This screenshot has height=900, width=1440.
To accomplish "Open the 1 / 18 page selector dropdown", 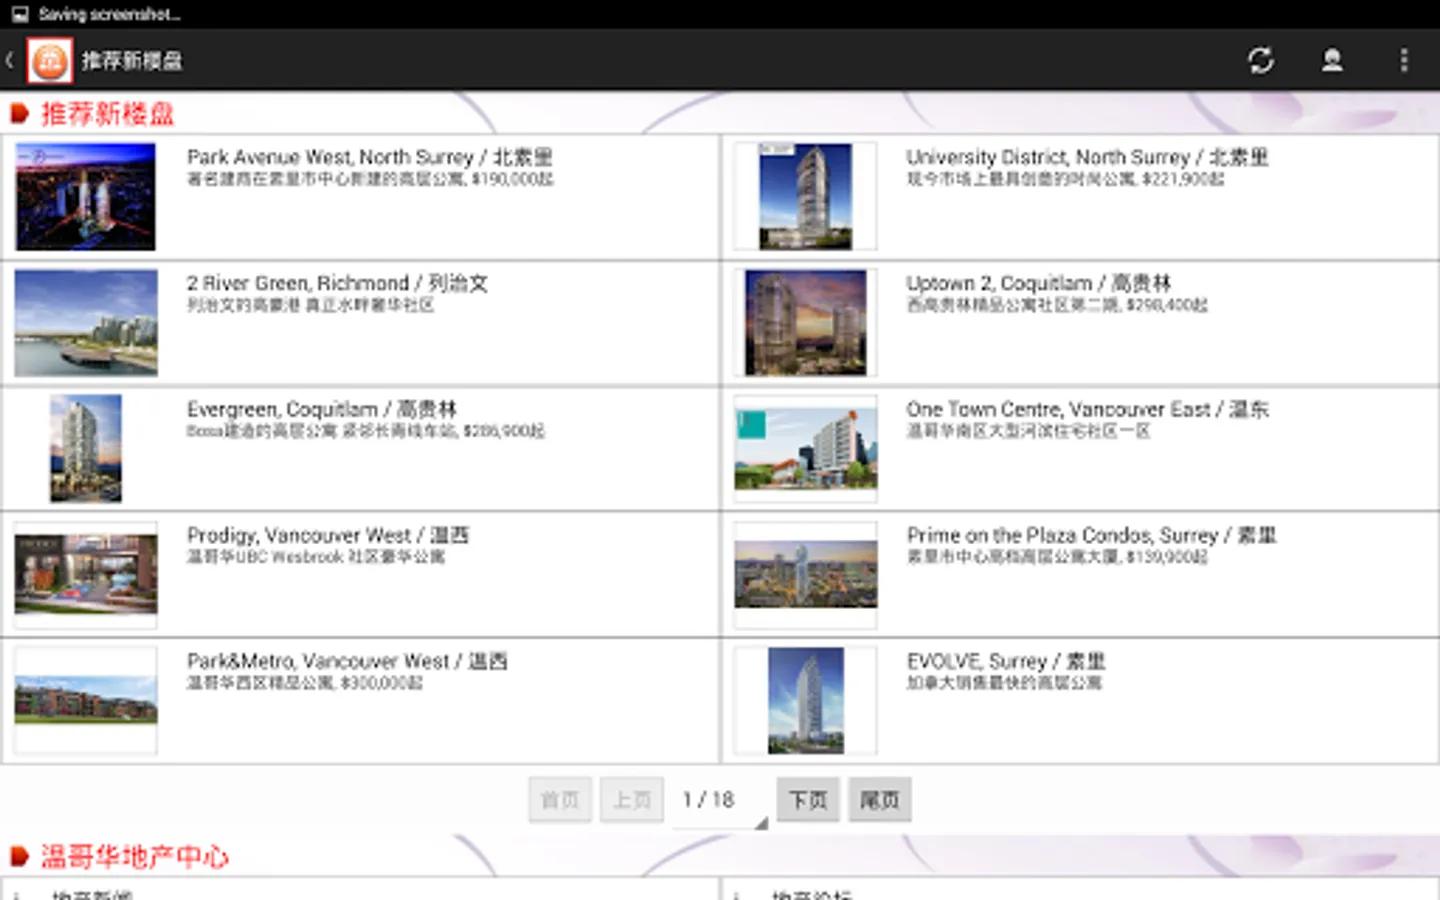I will 720,801.
